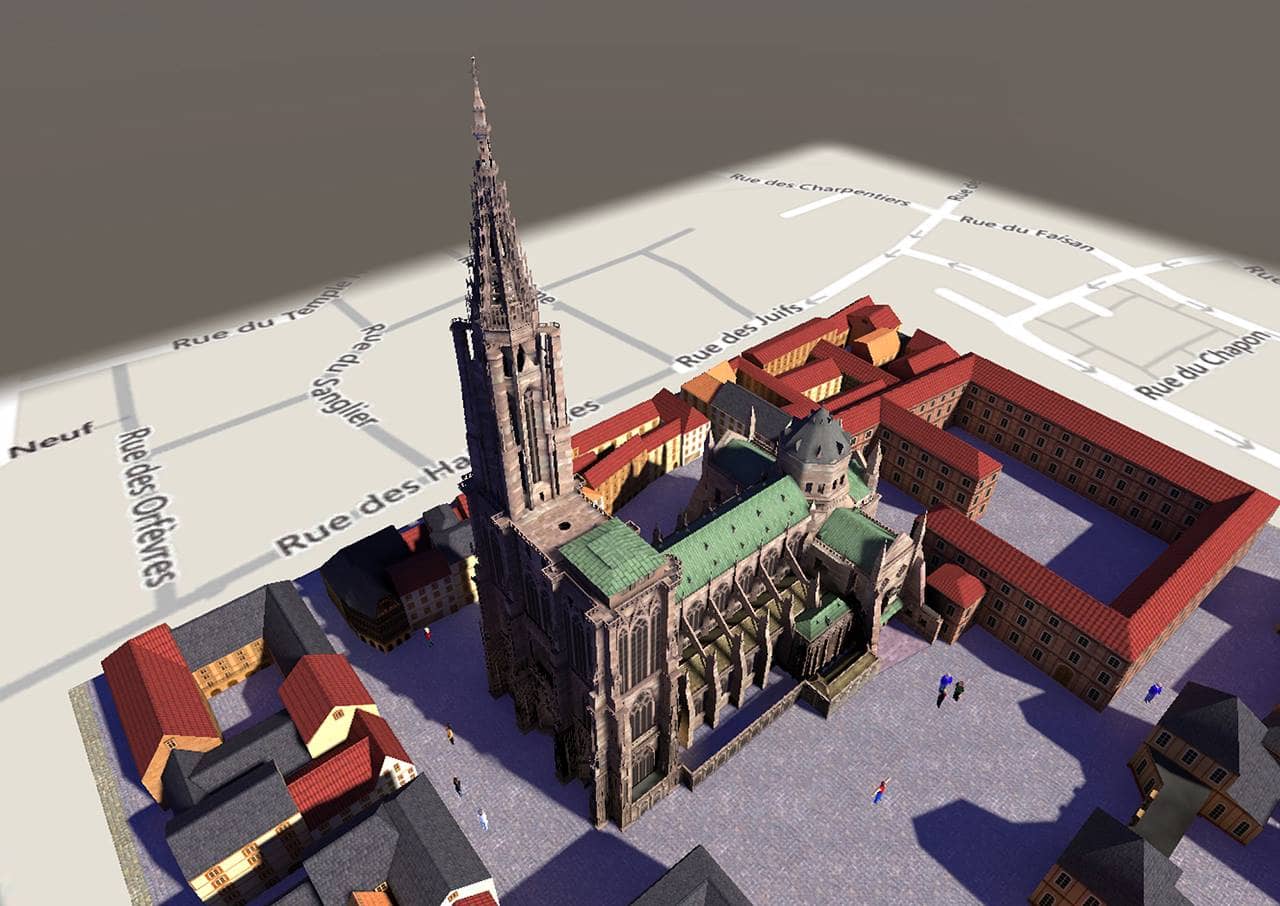Image resolution: width=1280 pixels, height=906 pixels.
Task: Select the 'Rue des Charpentiers' street label
Action: pyautogui.click(x=820, y=188)
